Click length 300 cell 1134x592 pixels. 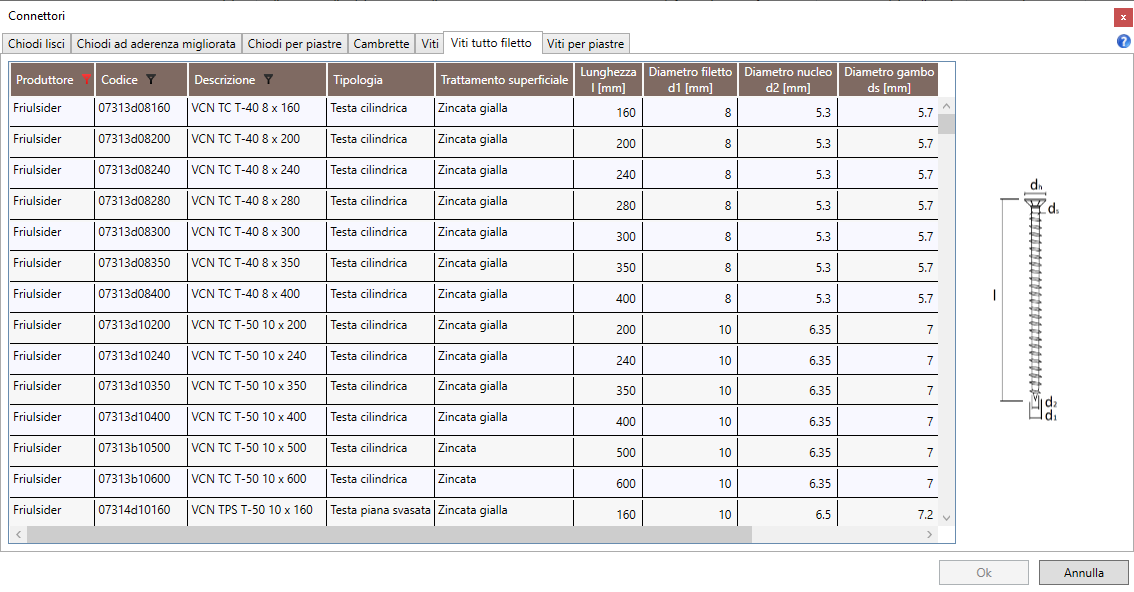(x=608, y=236)
